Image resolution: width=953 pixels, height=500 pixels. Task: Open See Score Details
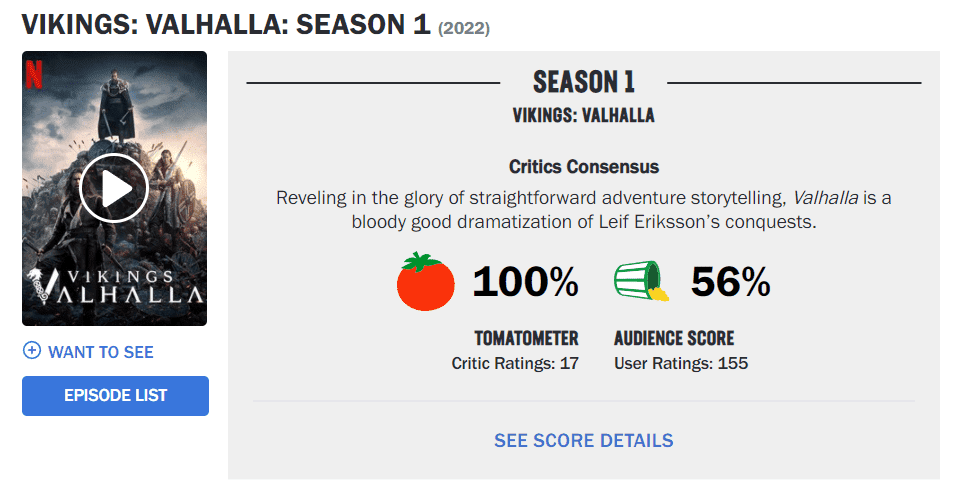pyautogui.click(x=583, y=440)
